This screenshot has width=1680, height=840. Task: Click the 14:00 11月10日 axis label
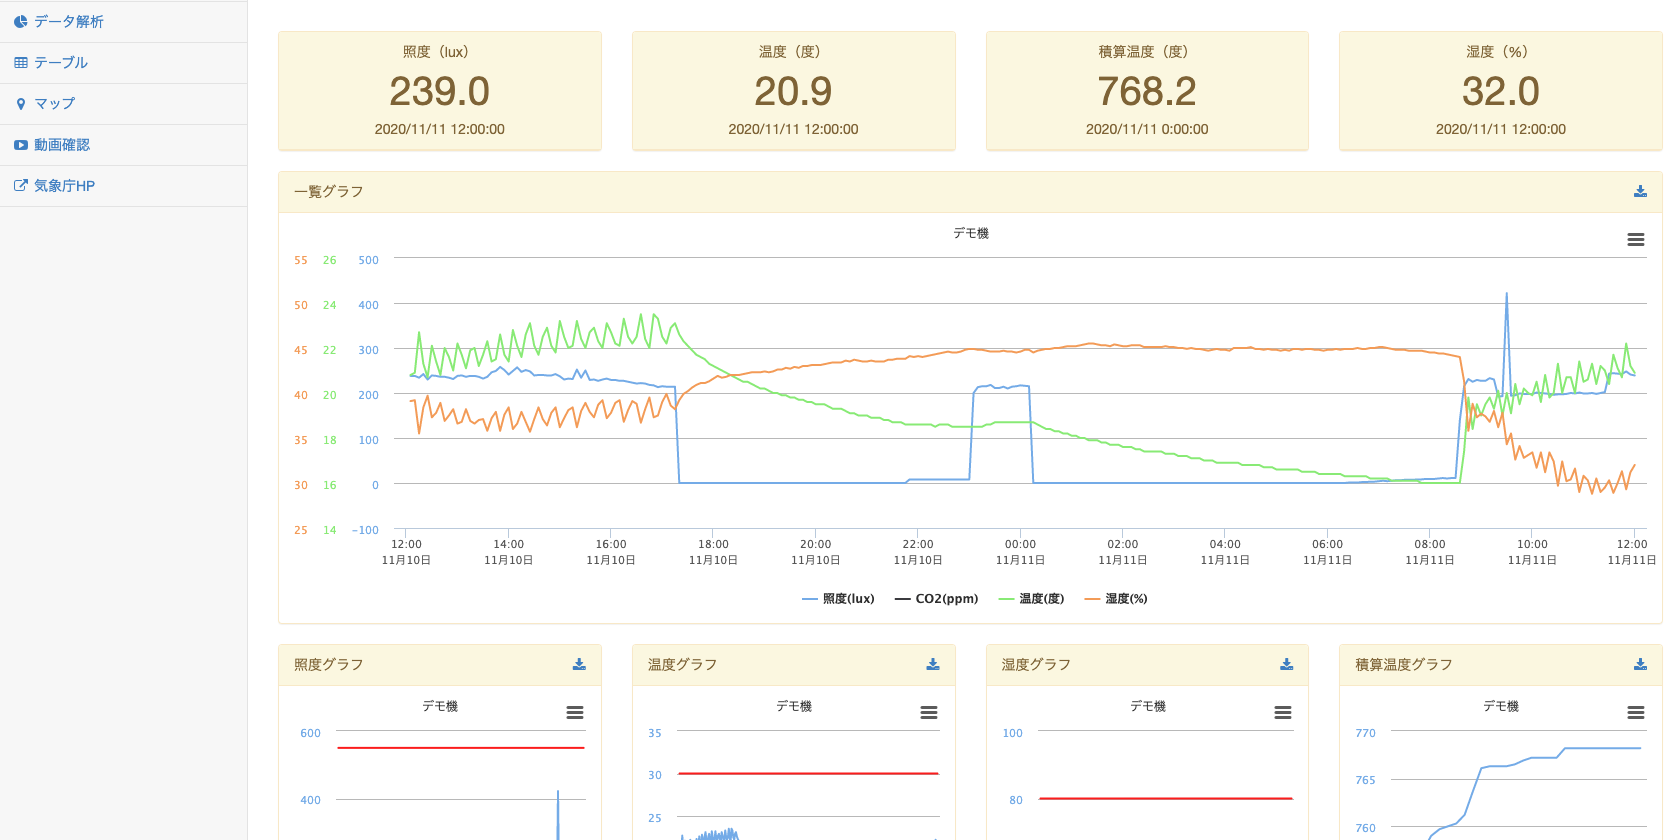coord(508,552)
